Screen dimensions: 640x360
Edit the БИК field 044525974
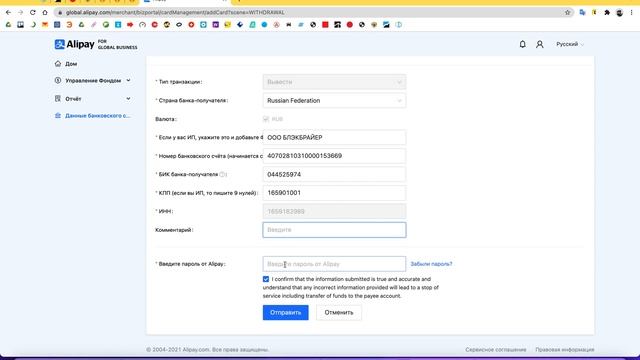tap(334, 175)
